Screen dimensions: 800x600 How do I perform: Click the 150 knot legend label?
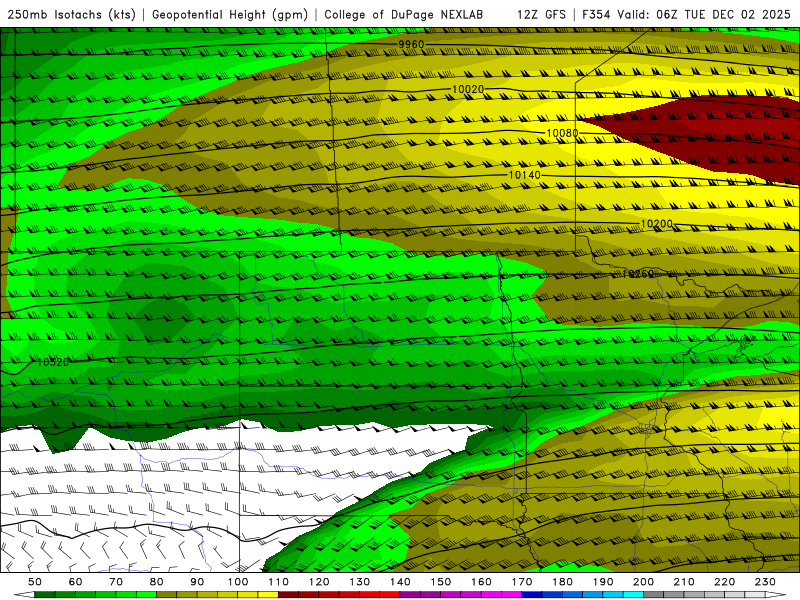441,582
